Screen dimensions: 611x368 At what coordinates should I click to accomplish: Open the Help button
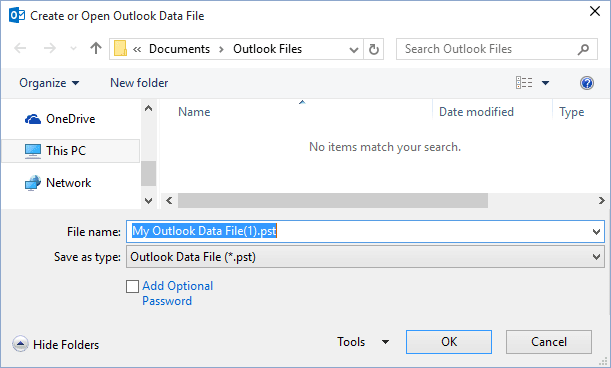pos(586,83)
